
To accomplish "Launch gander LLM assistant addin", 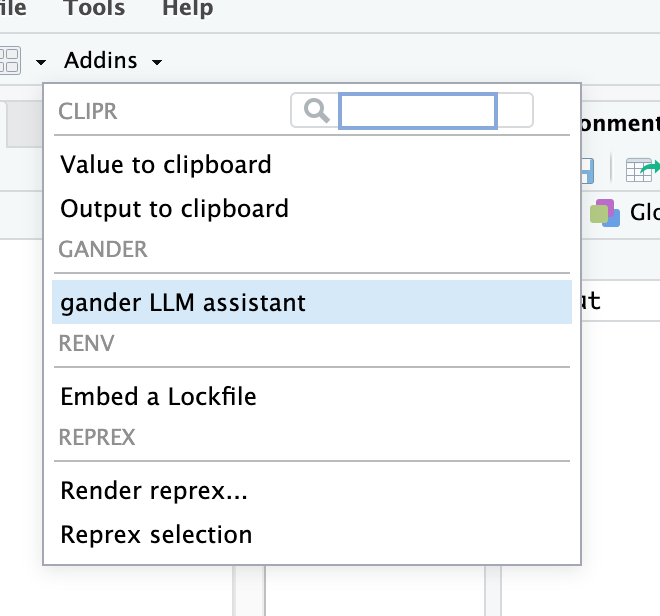I will [183, 302].
